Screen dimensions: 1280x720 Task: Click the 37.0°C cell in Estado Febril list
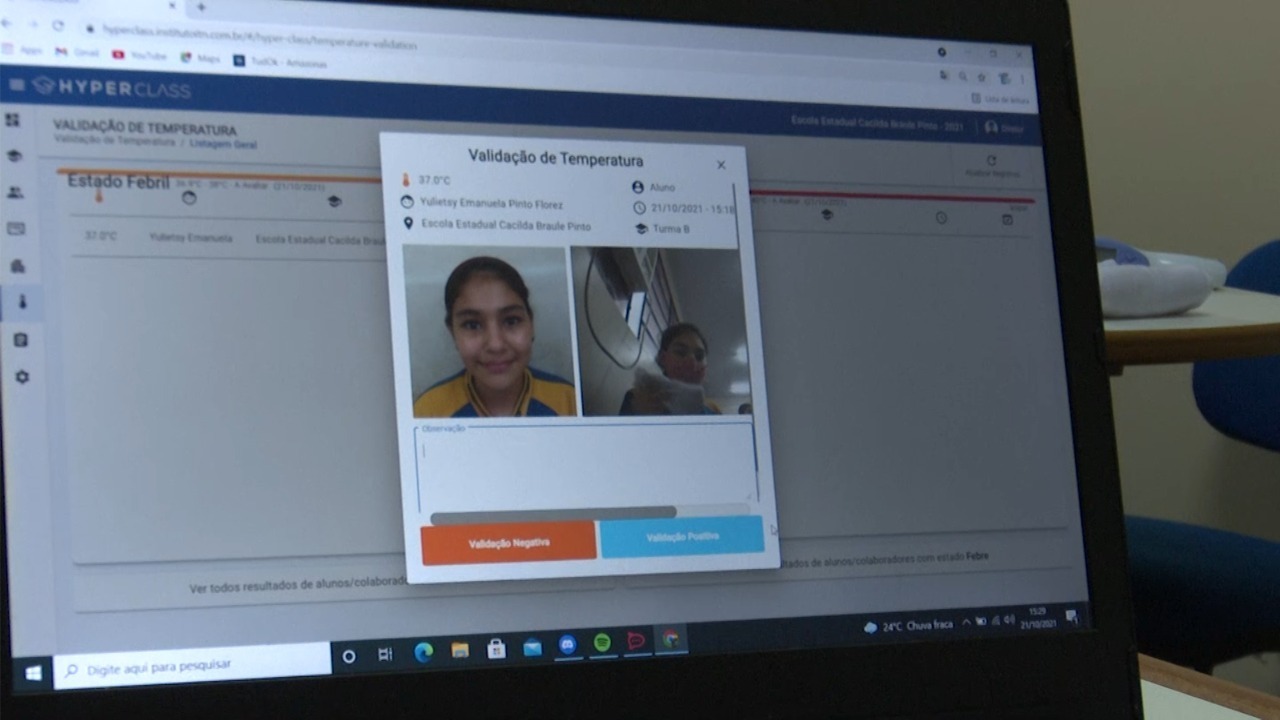[100, 237]
